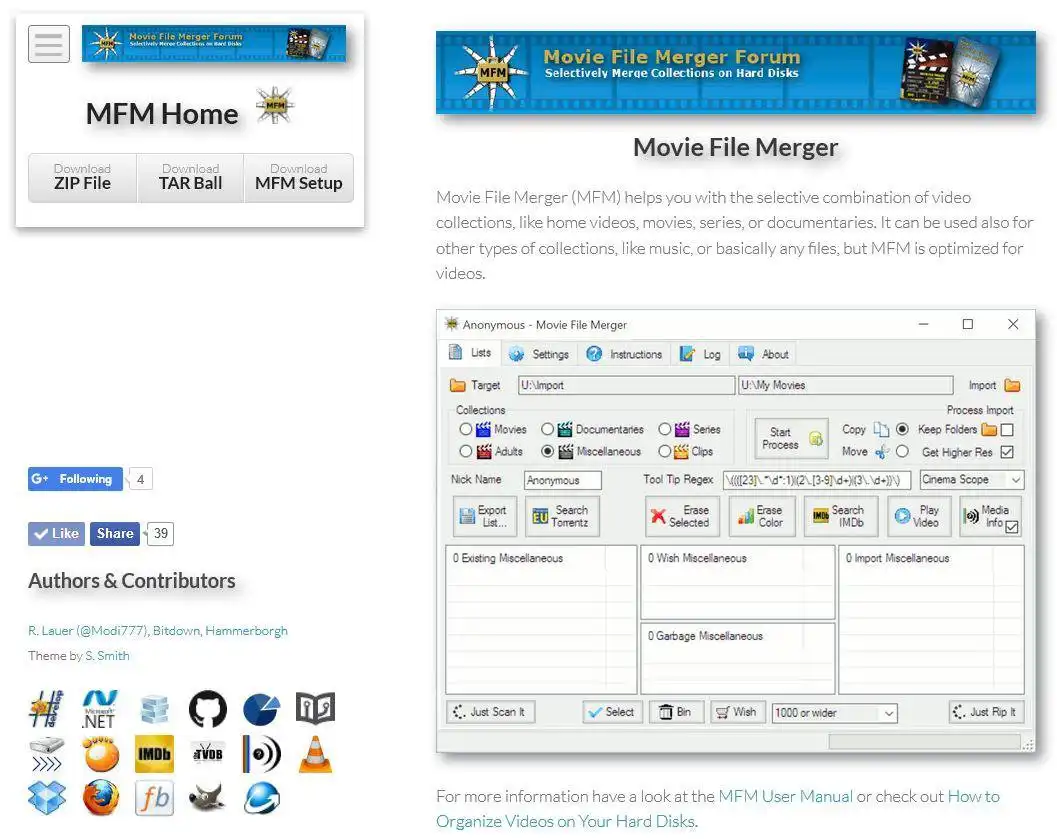Viewport: 1057px width, 839px height.
Task: Click the hard drive with arrows icon
Action: click(47, 754)
